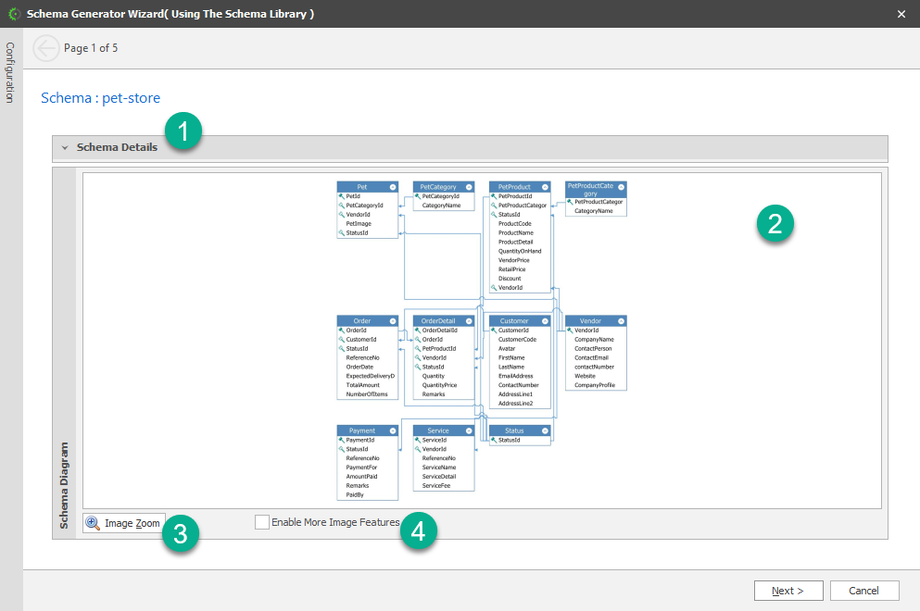Enable More Image Features checkbox

[x=262, y=522]
